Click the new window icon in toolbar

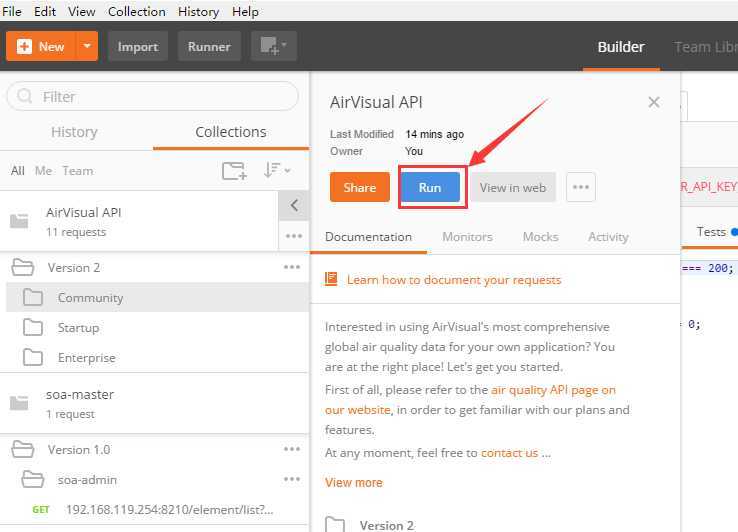tap(273, 46)
